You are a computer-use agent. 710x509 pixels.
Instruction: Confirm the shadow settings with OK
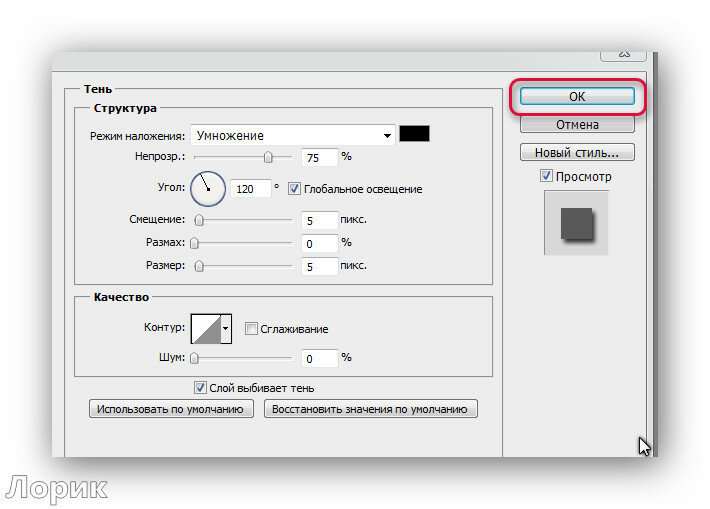pyautogui.click(x=577, y=96)
